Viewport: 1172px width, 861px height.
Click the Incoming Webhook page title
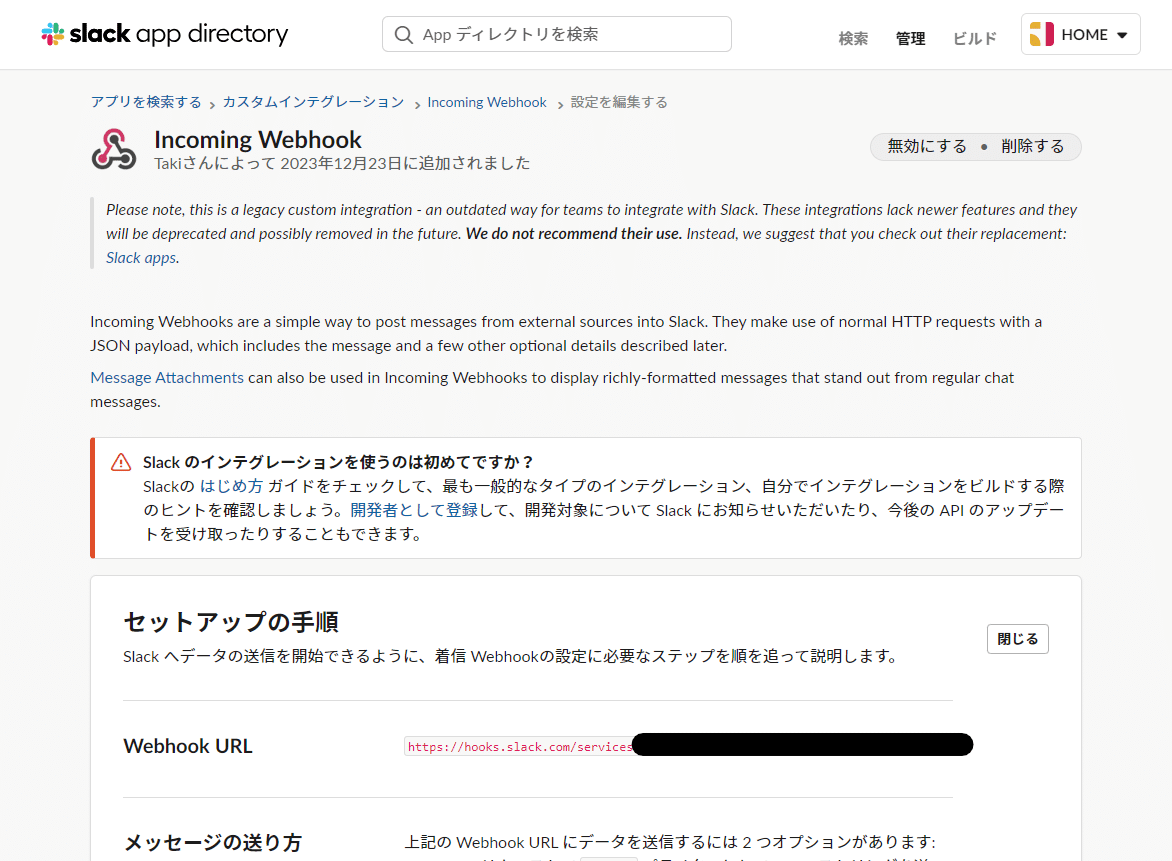[258, 140]
